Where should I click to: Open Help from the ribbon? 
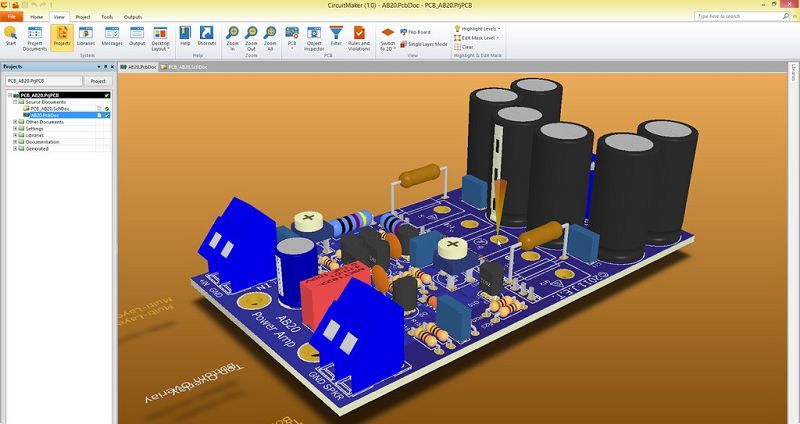point(185,36)
